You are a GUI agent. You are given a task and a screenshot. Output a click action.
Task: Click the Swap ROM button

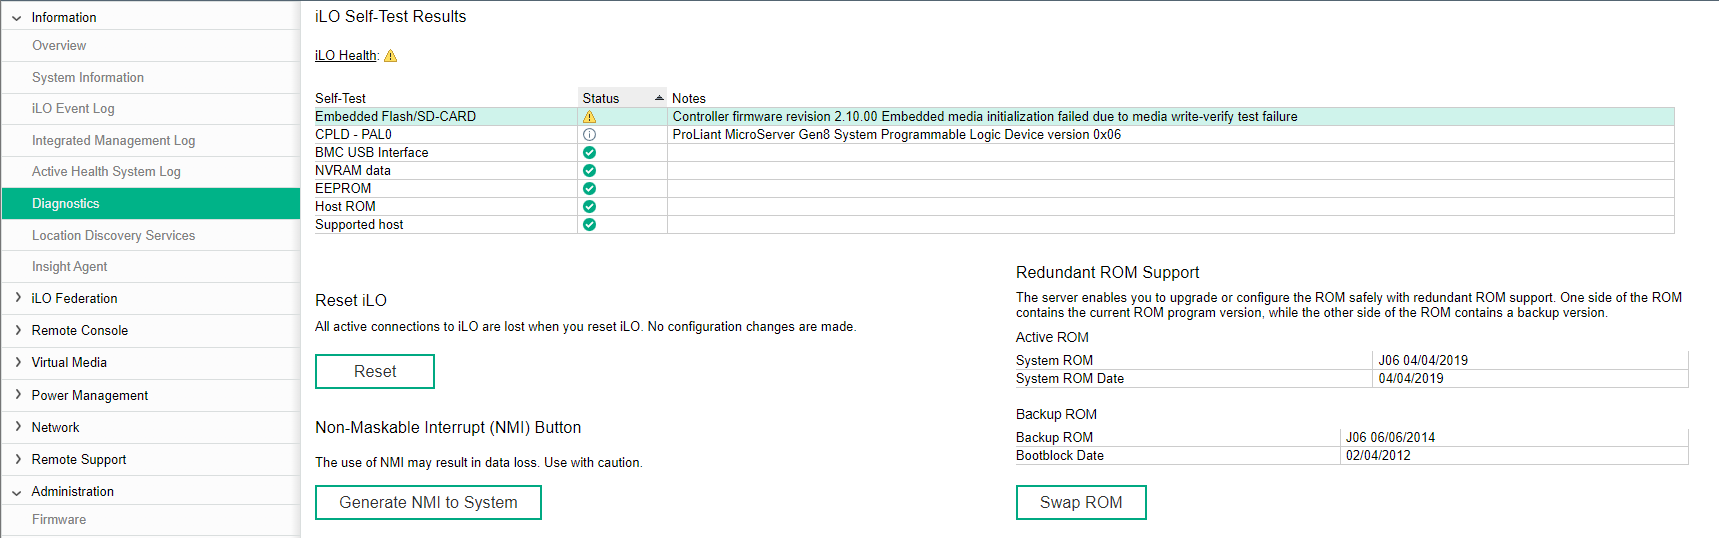pos(1080,502)
